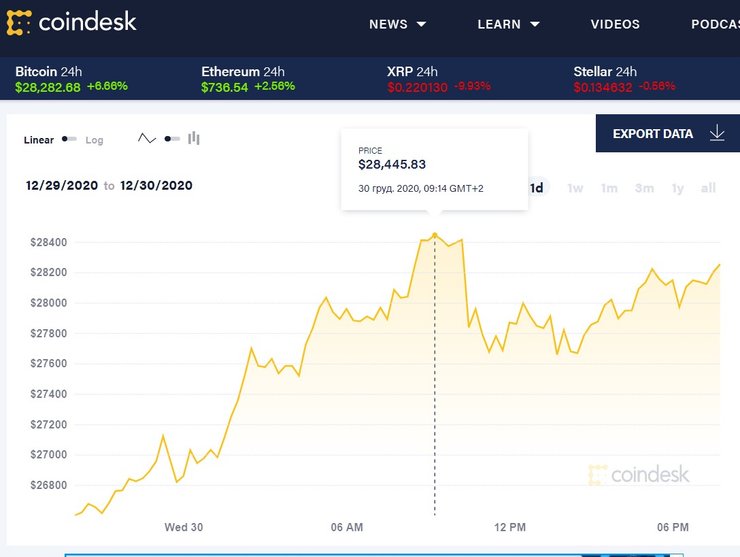The height and width of the screenshot is (557, 740).
Task: Click the 06 PM time axis label
Action: pyautogui.click(x=673, y=527)
